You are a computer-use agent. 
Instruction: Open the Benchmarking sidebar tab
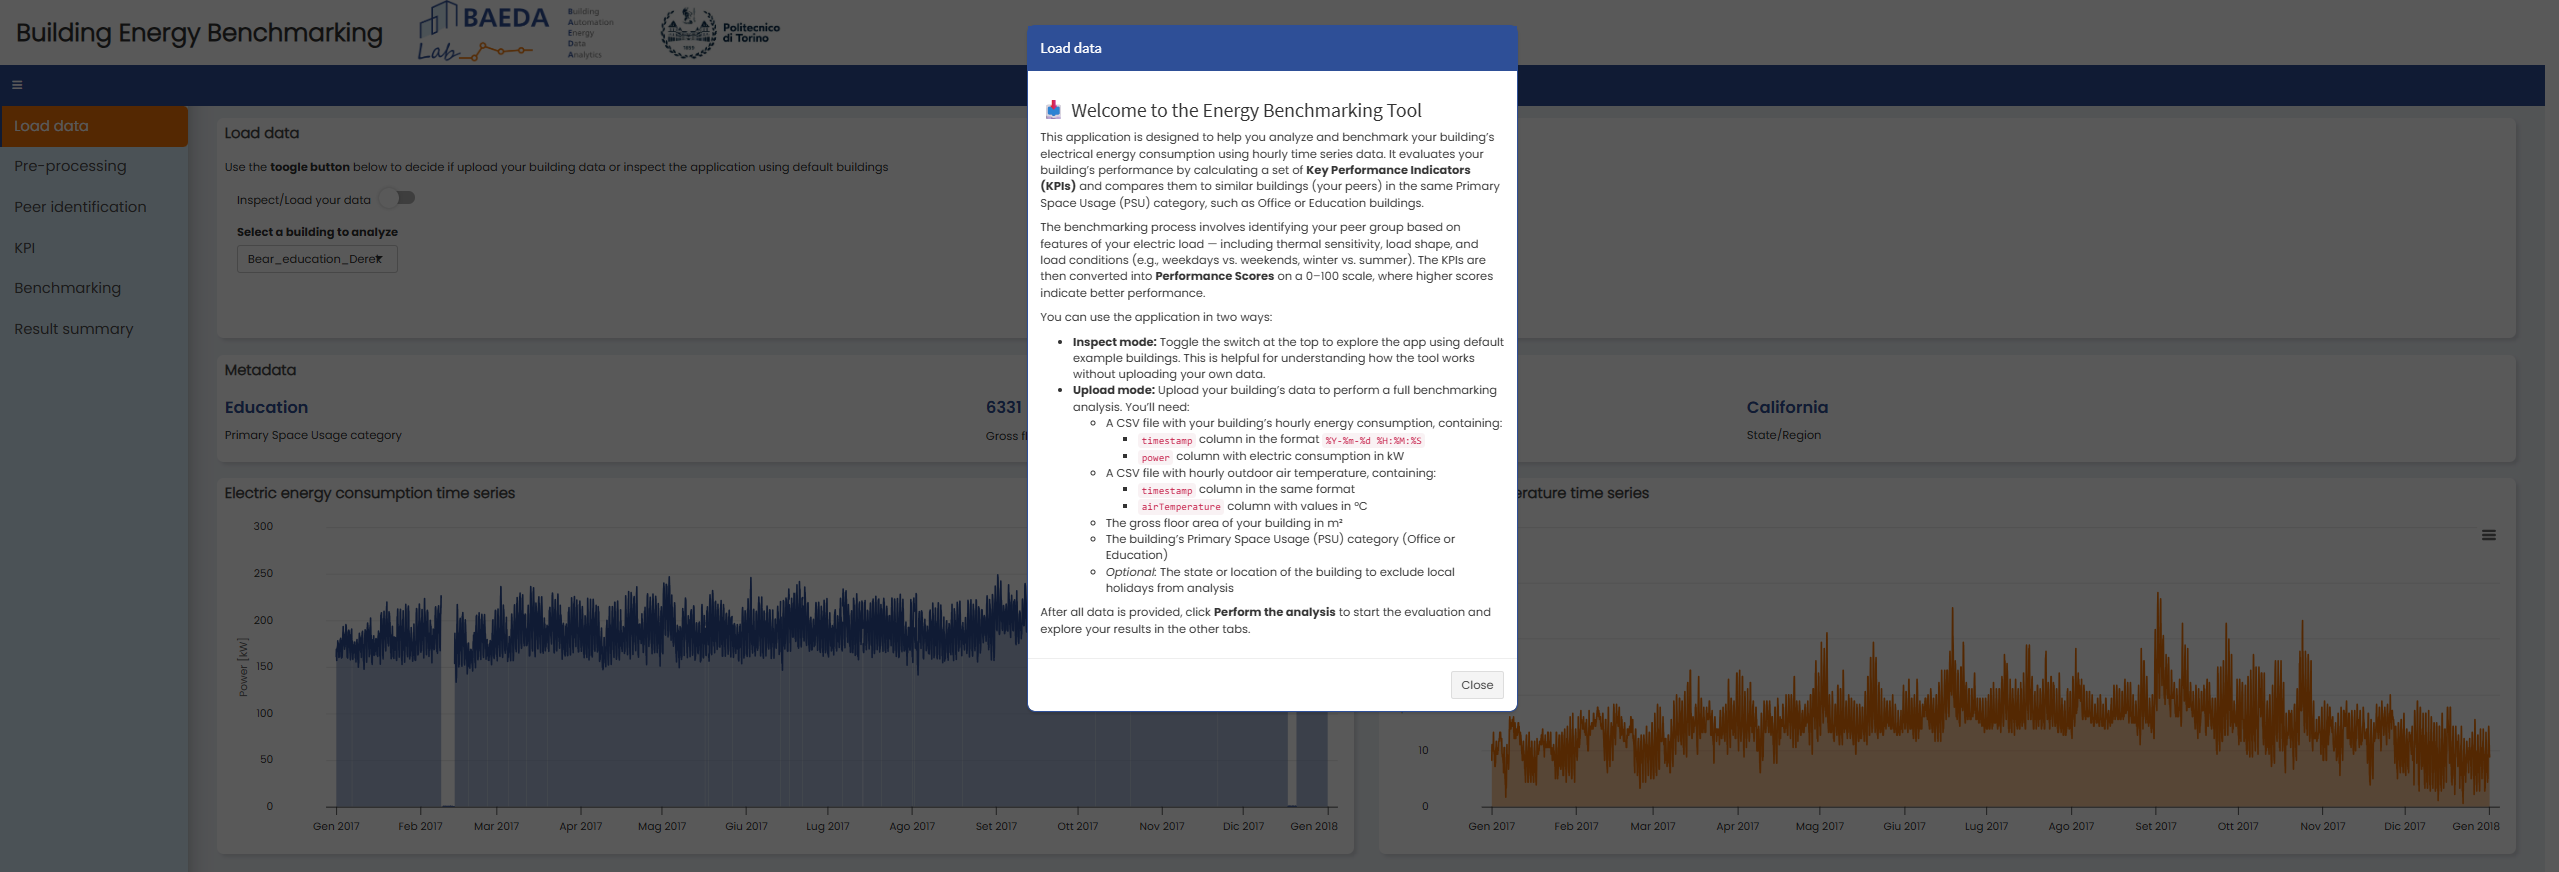94,288
